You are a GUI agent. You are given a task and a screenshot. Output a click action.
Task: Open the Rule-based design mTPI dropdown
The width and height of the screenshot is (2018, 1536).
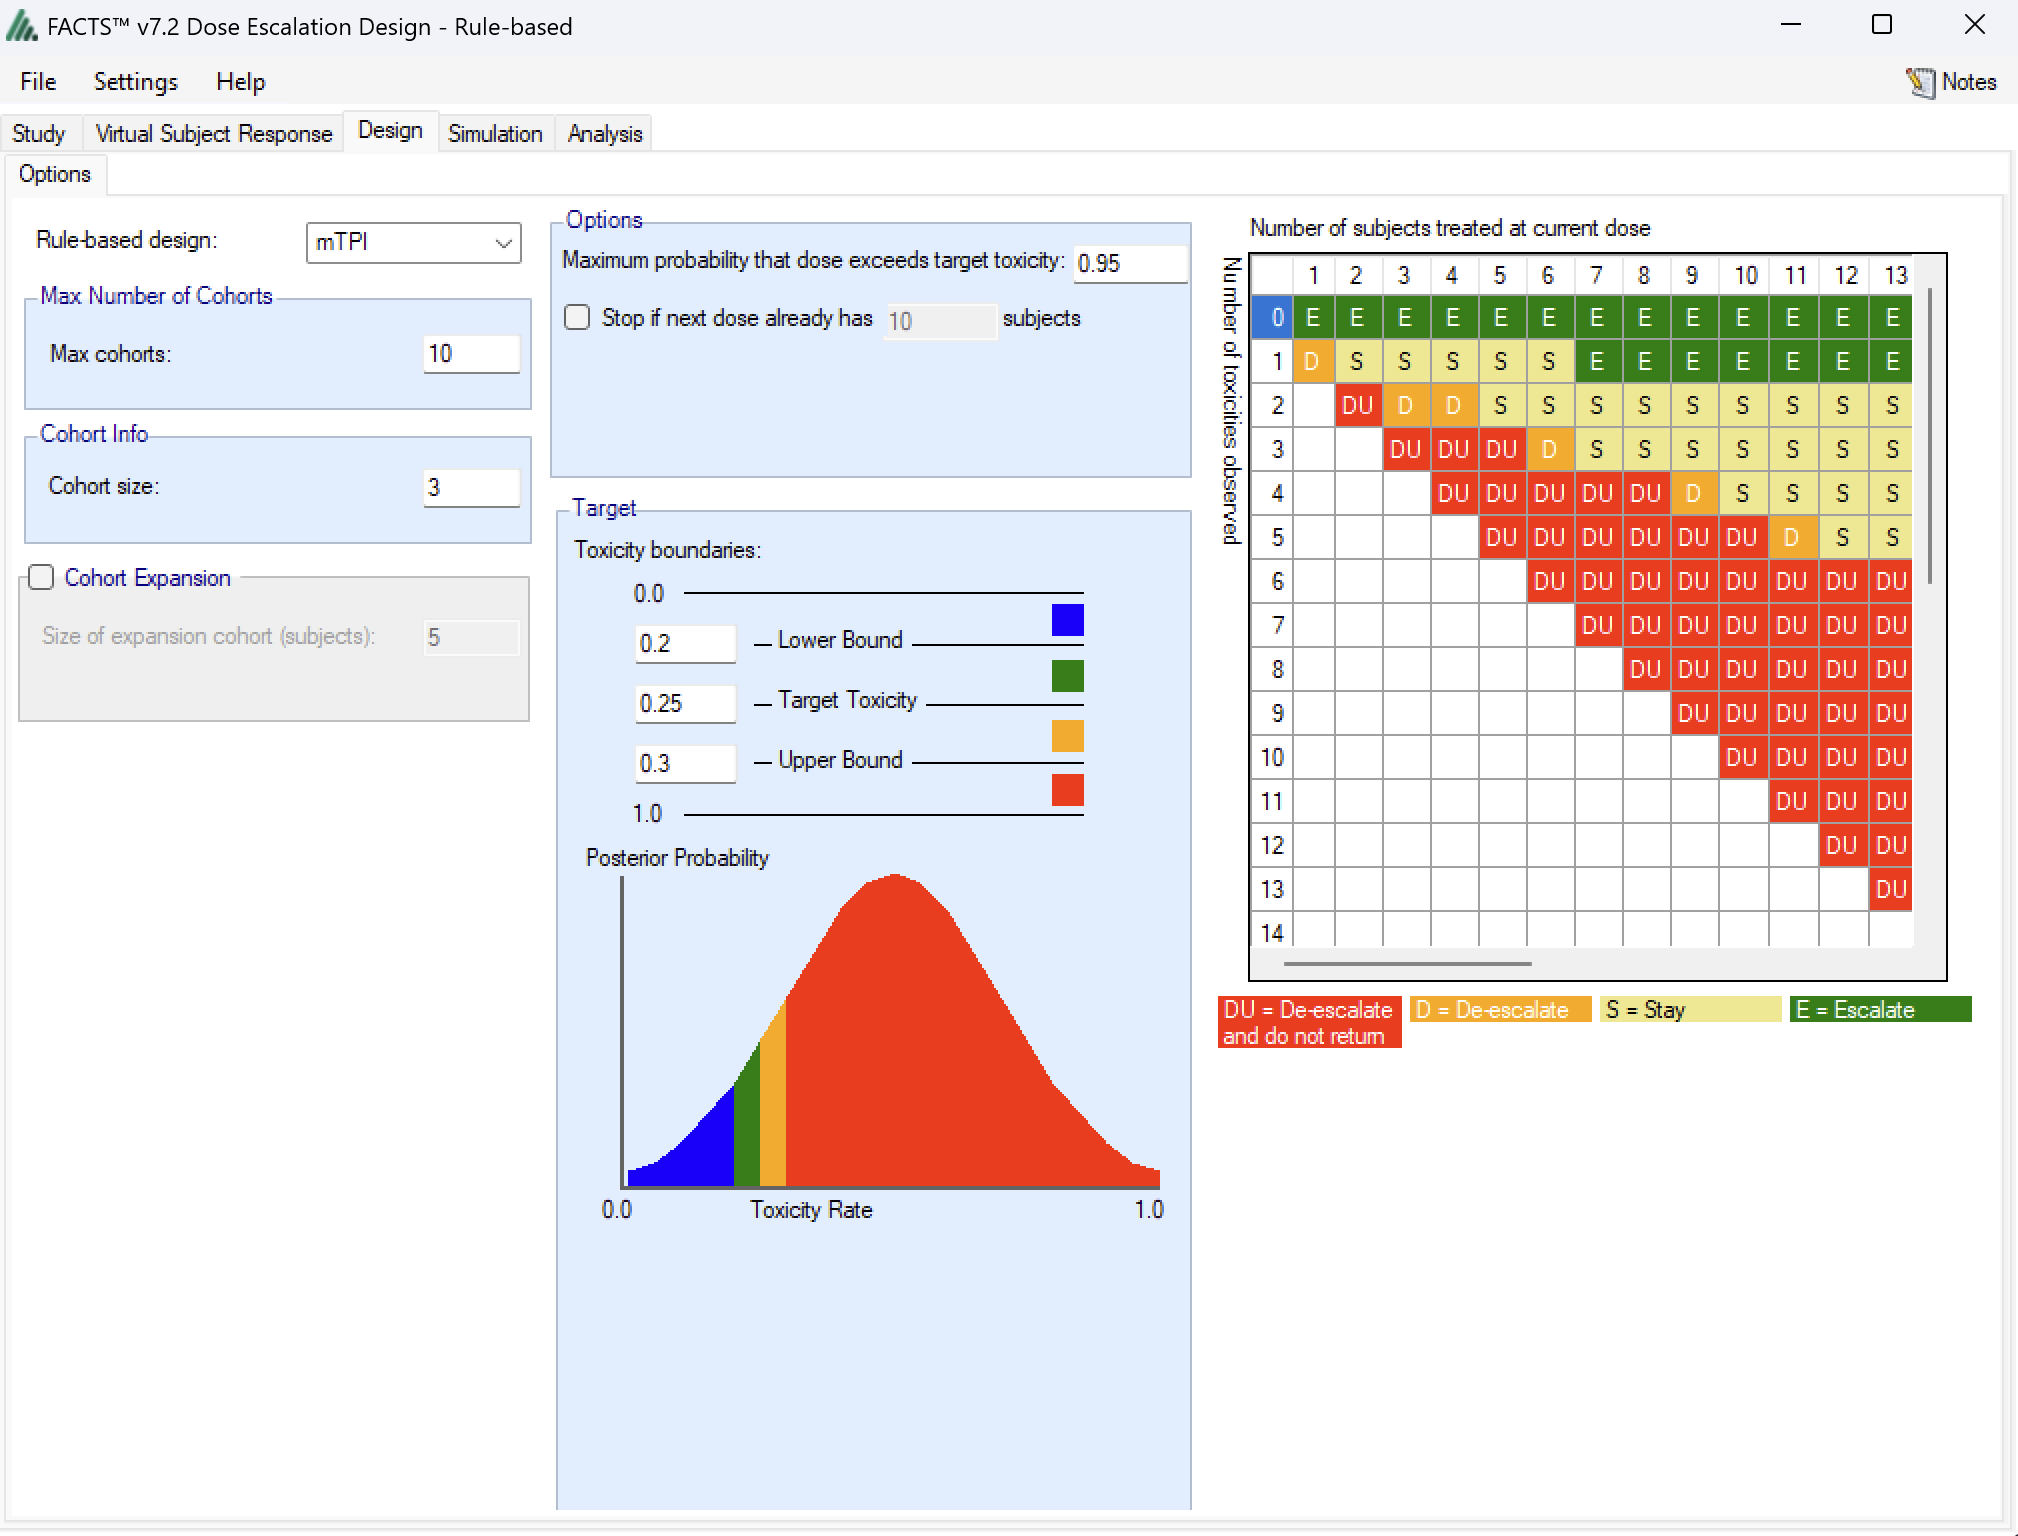click(x=413, y=243)
